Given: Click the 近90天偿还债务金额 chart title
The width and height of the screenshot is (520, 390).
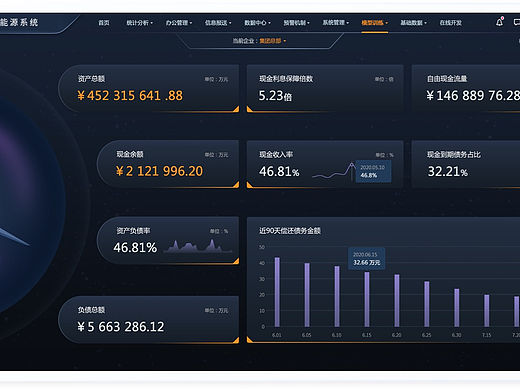Looking at the screenshot, I should click(290, 231).
